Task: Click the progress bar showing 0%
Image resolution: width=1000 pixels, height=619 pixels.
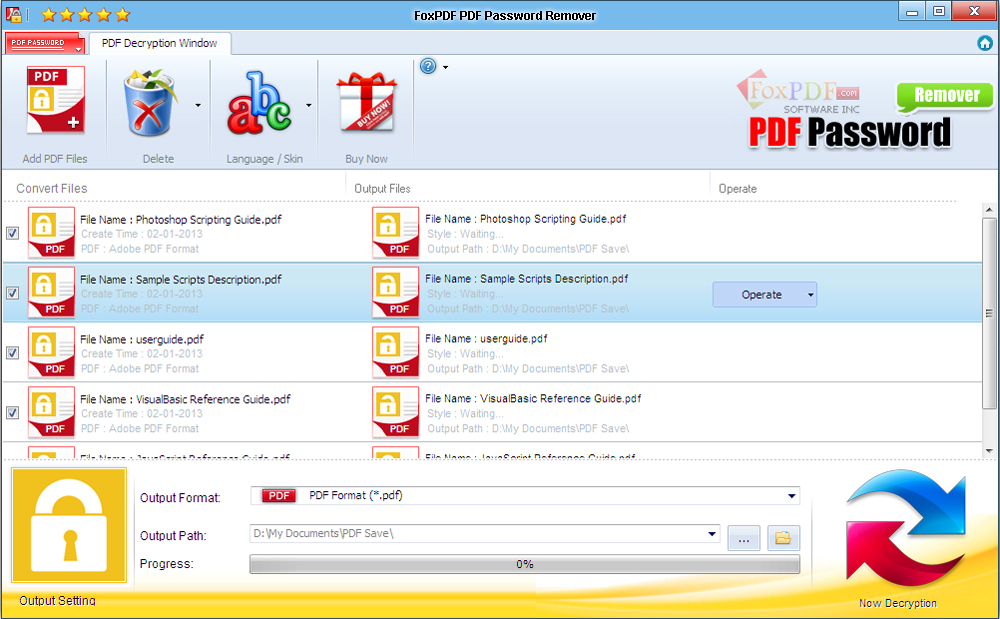Action: point(525,564)
